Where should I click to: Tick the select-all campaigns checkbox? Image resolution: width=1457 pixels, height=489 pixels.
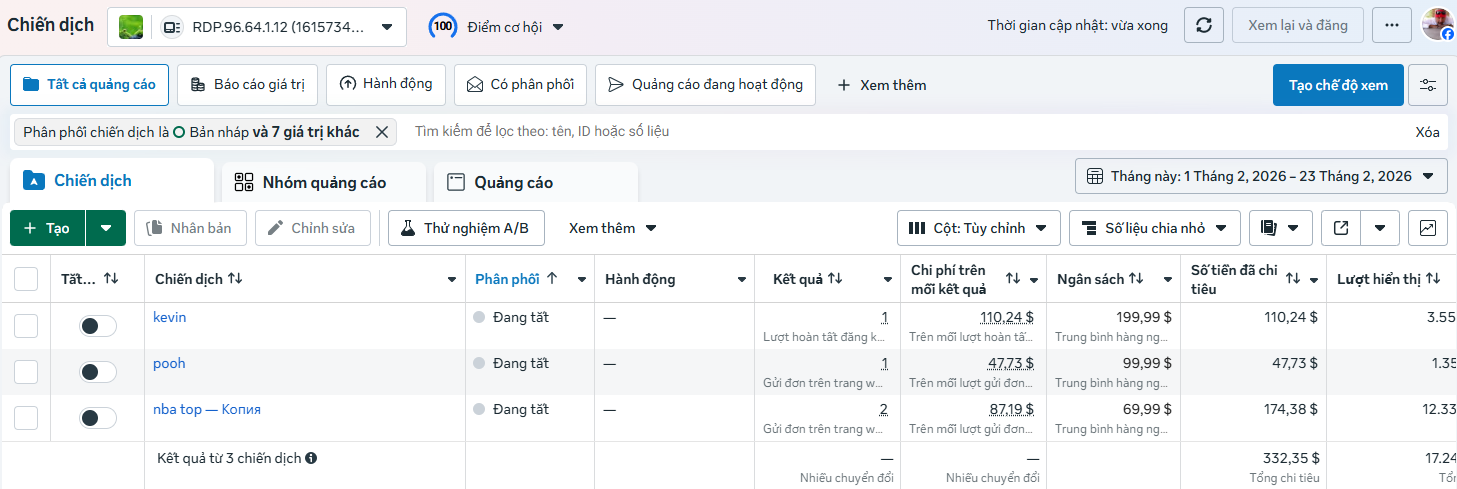[x=26, y=279]
